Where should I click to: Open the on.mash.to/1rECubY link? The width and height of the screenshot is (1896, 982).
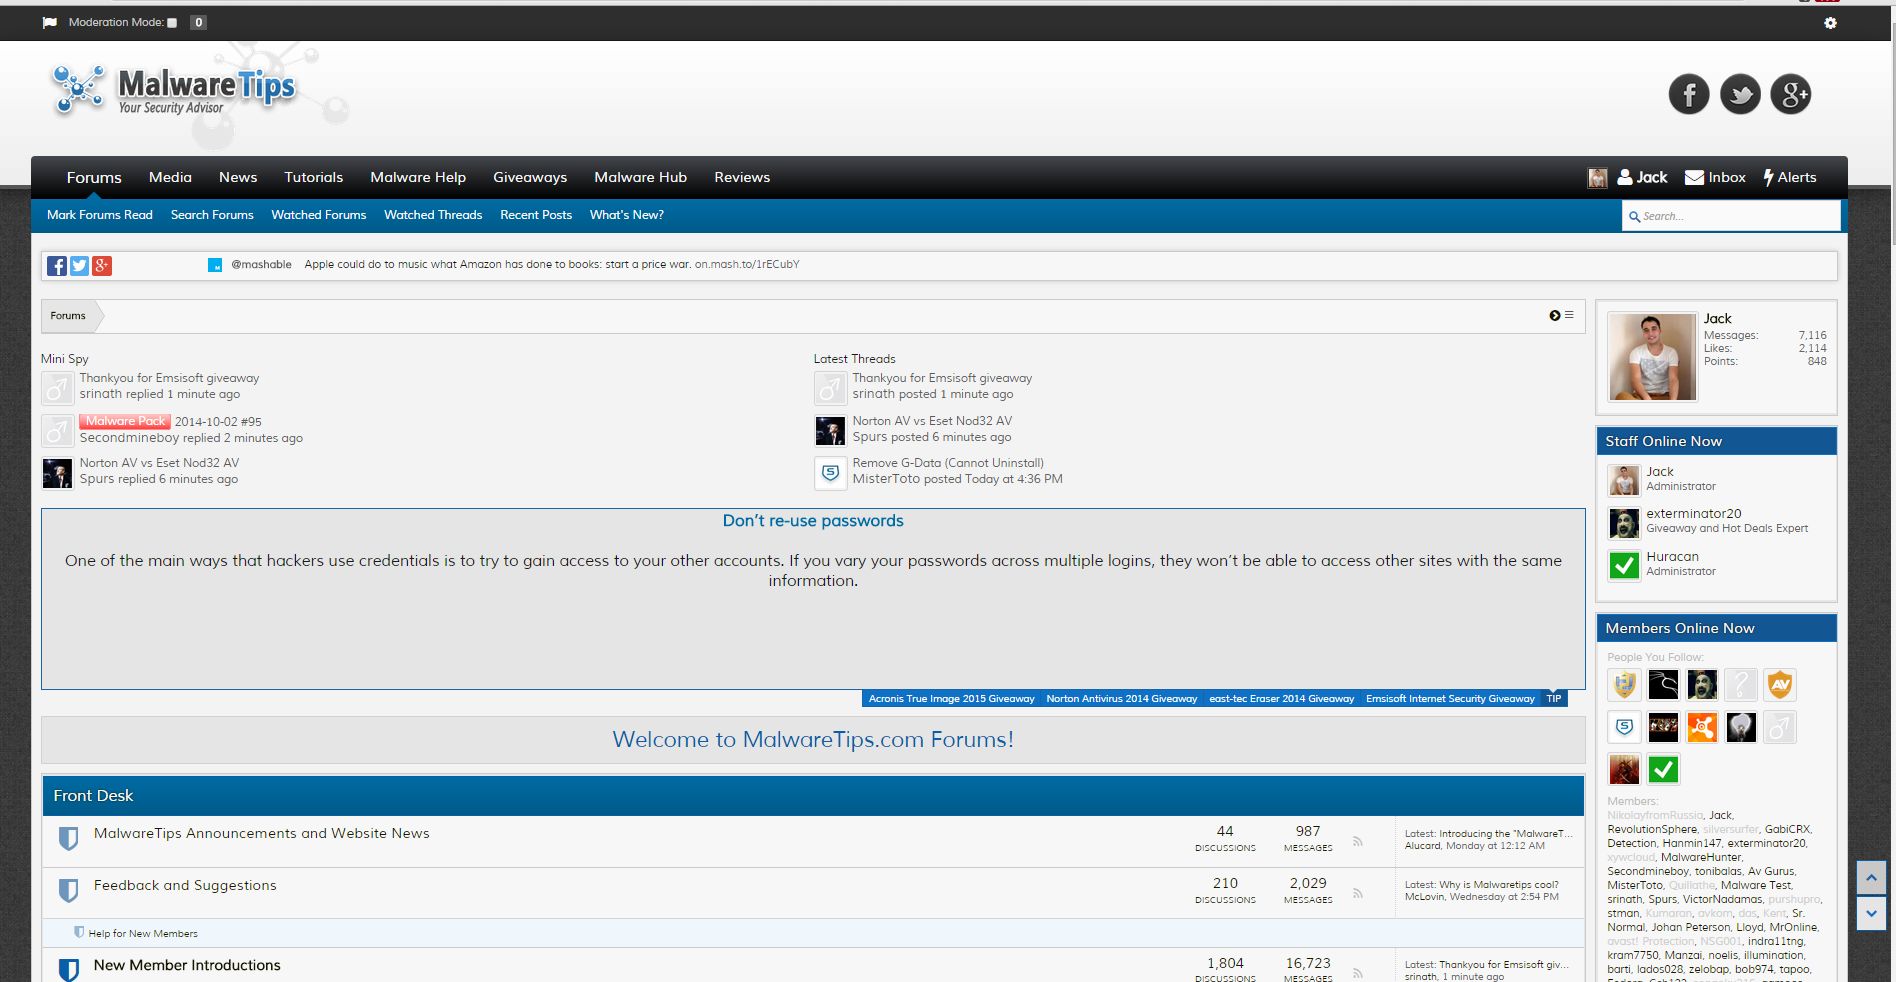[x=747, y=265]
